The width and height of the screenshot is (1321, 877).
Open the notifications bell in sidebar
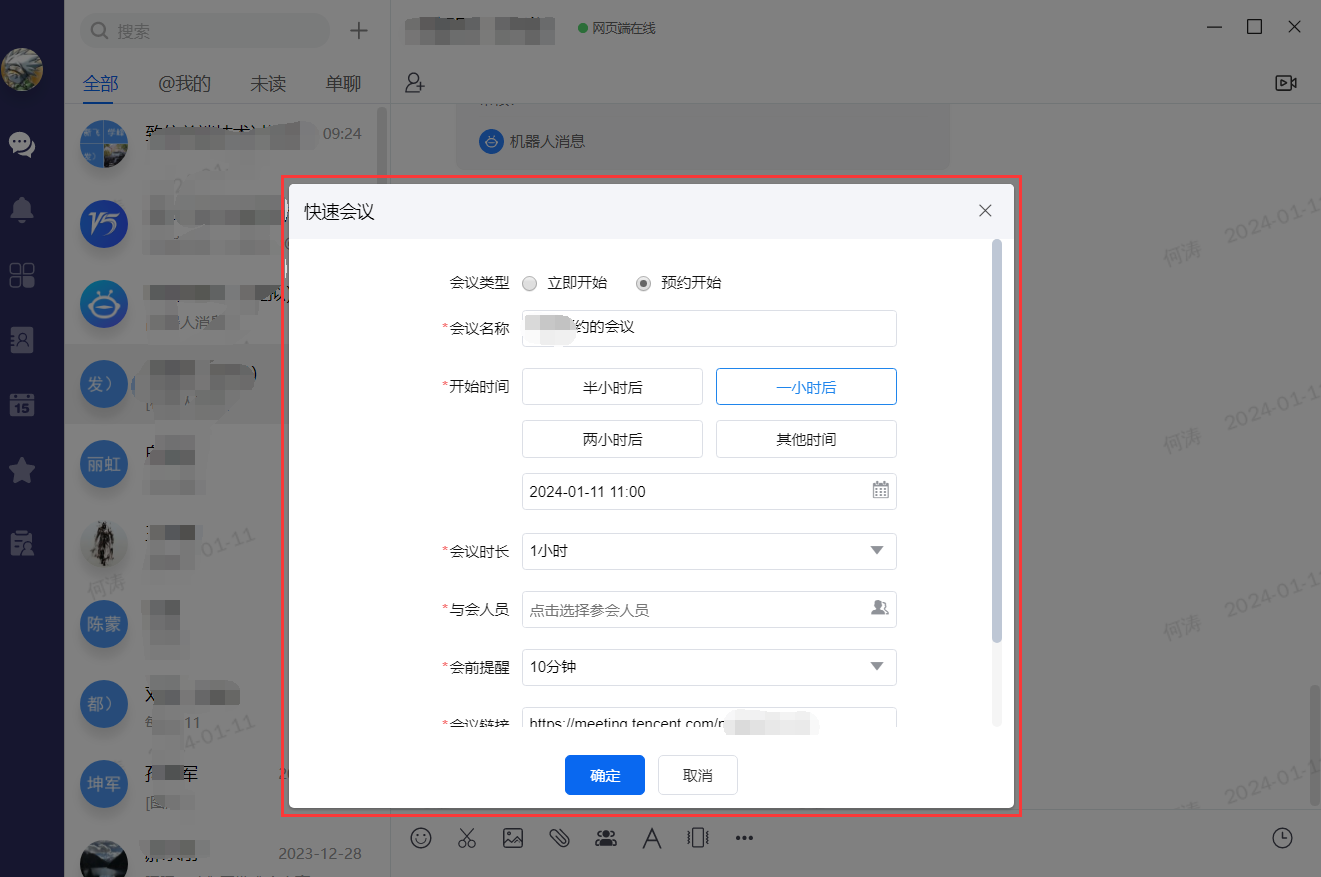coord(22,209)
